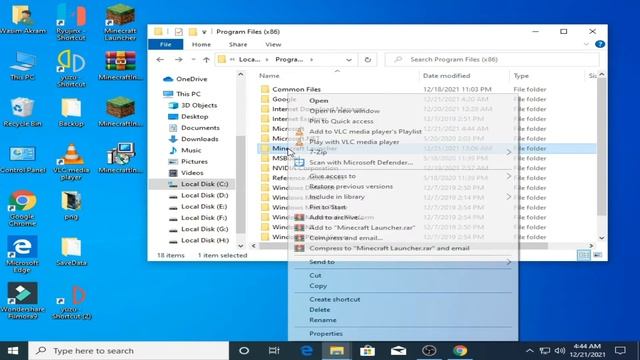Click Cortana circle on taskbar
This screenshot has height=360, width=640.
244,351
